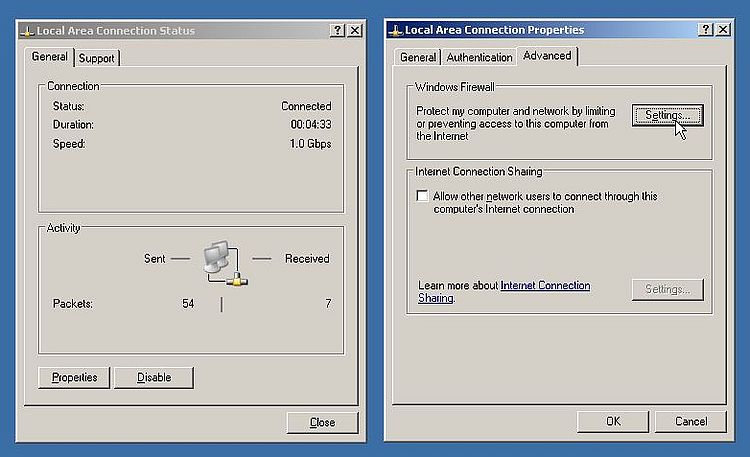The image size is (750, 457).
Task: Select General tab in Properties window
Action: [x=418, y=57]
